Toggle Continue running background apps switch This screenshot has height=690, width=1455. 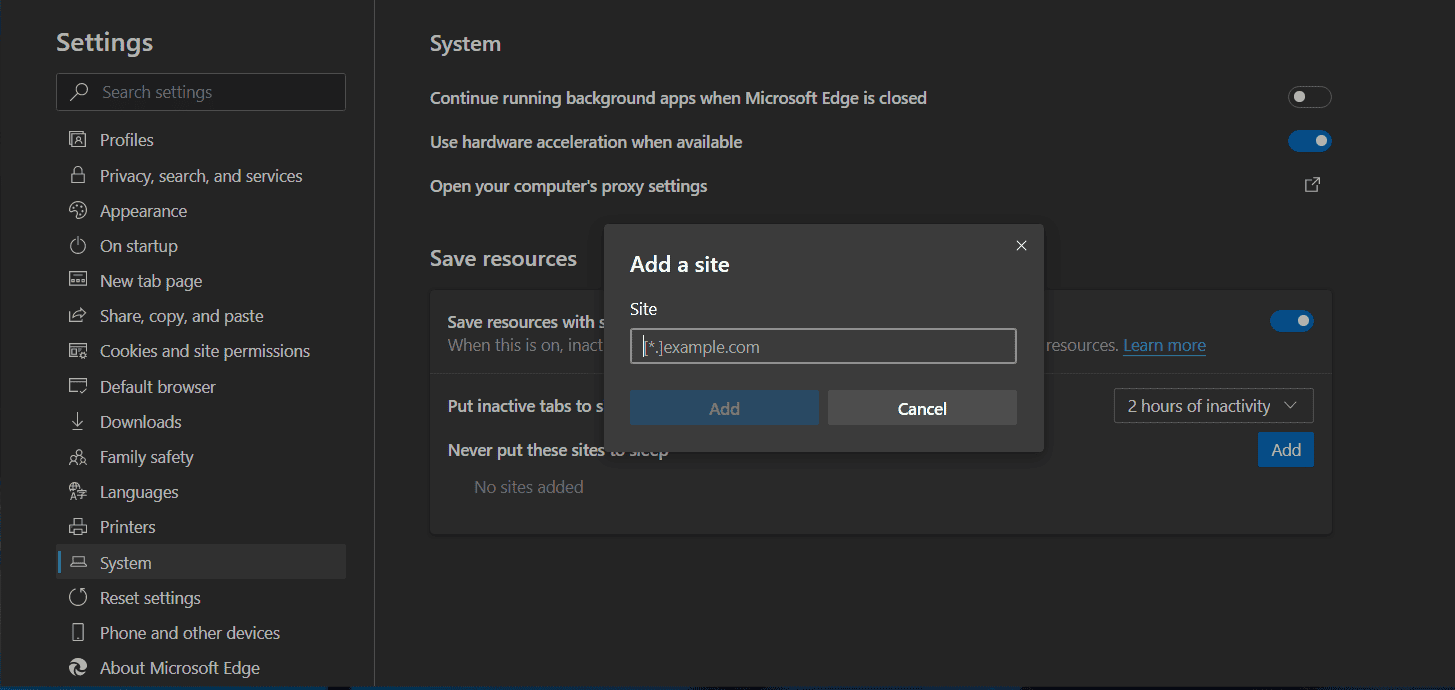coord(1309,97)
